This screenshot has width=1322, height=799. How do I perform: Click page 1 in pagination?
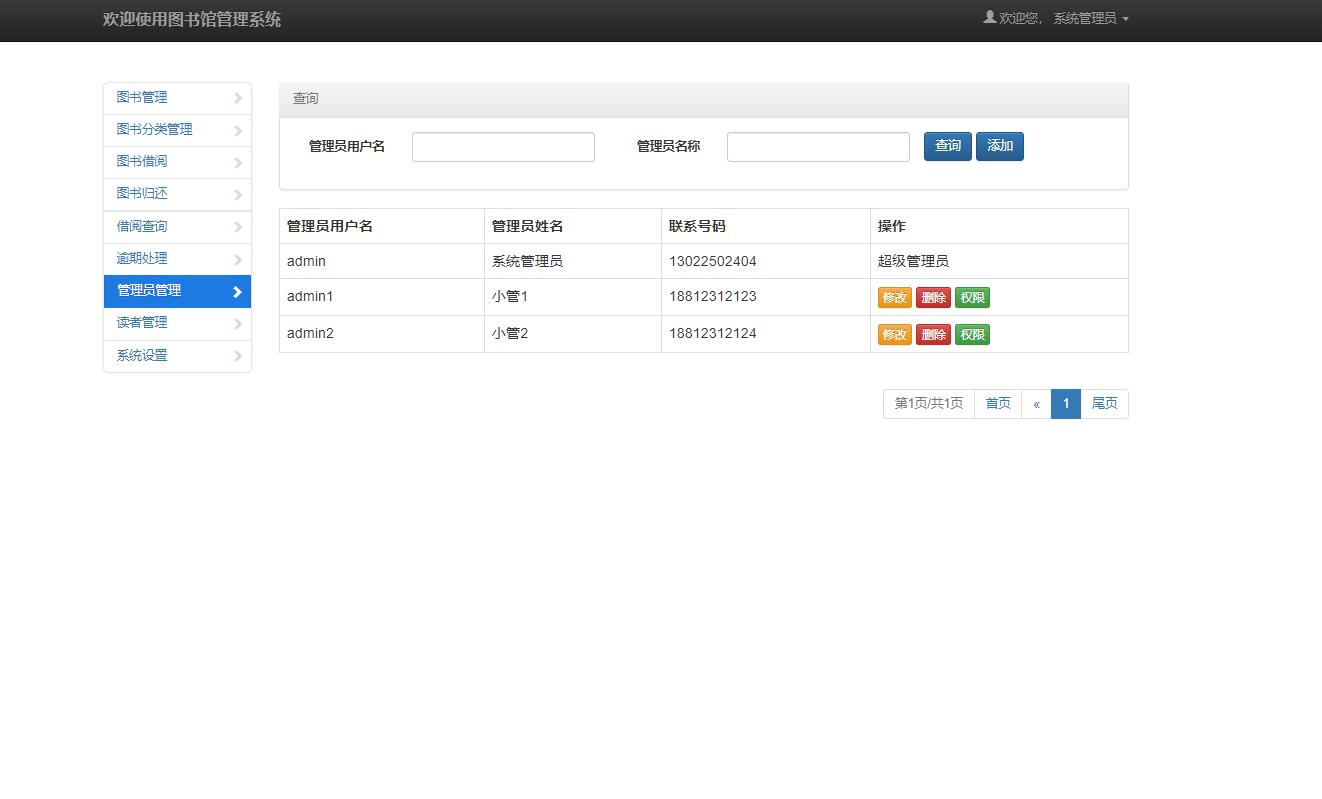[1066, 403]
